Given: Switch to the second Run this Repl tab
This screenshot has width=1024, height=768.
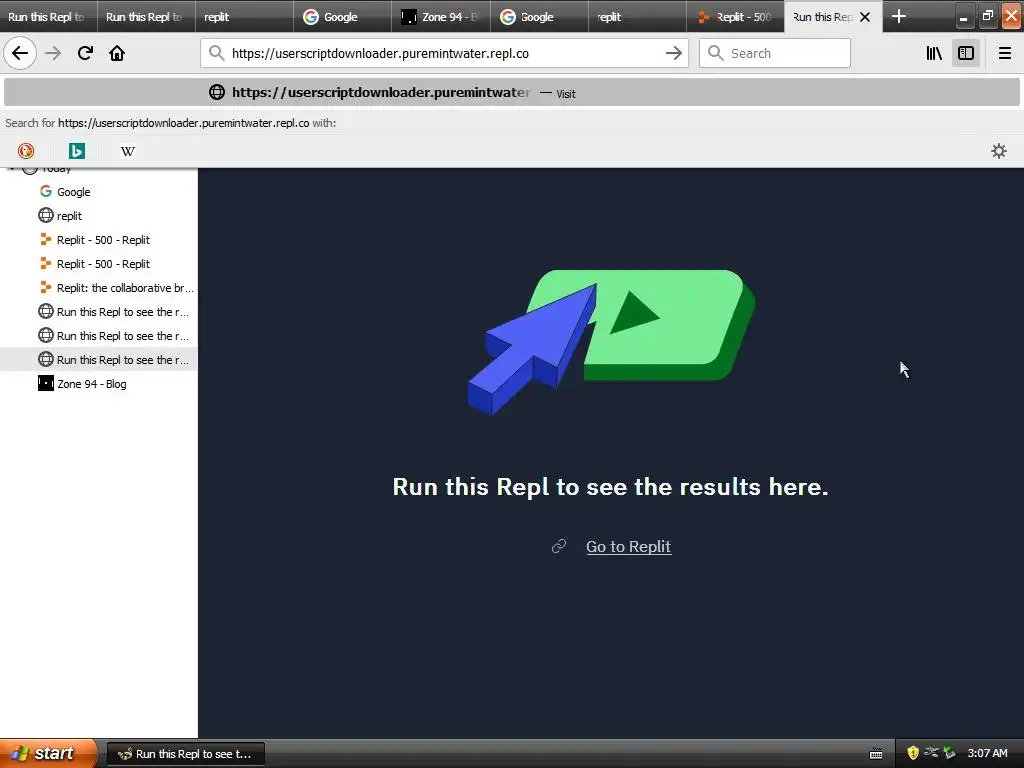Looking at the screenshot, I should pyautogui.click(x=146, y=17).
